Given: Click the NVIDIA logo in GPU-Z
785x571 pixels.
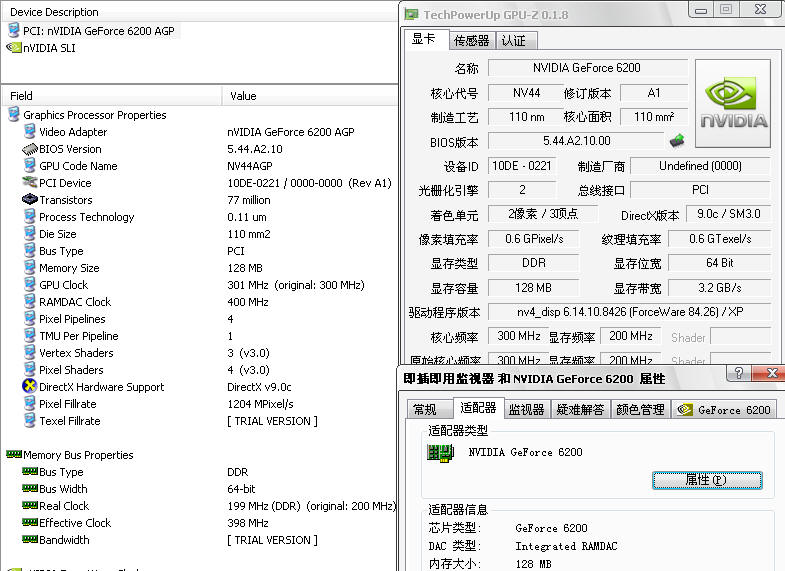Looking at the screenshot, I should pyautogui.click(x=733, y=104).
